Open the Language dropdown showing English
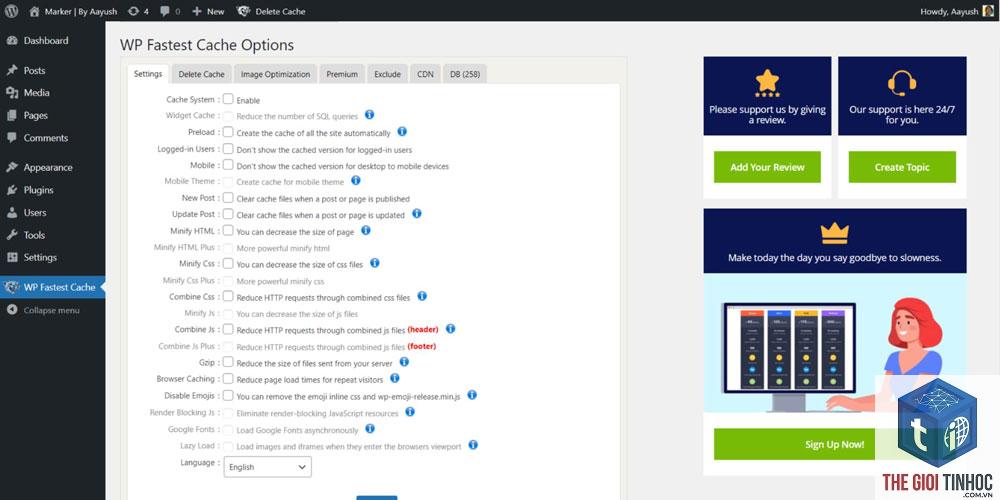Image resolution: width=1000 pixels, height=500 pixels. coord(267,467)
